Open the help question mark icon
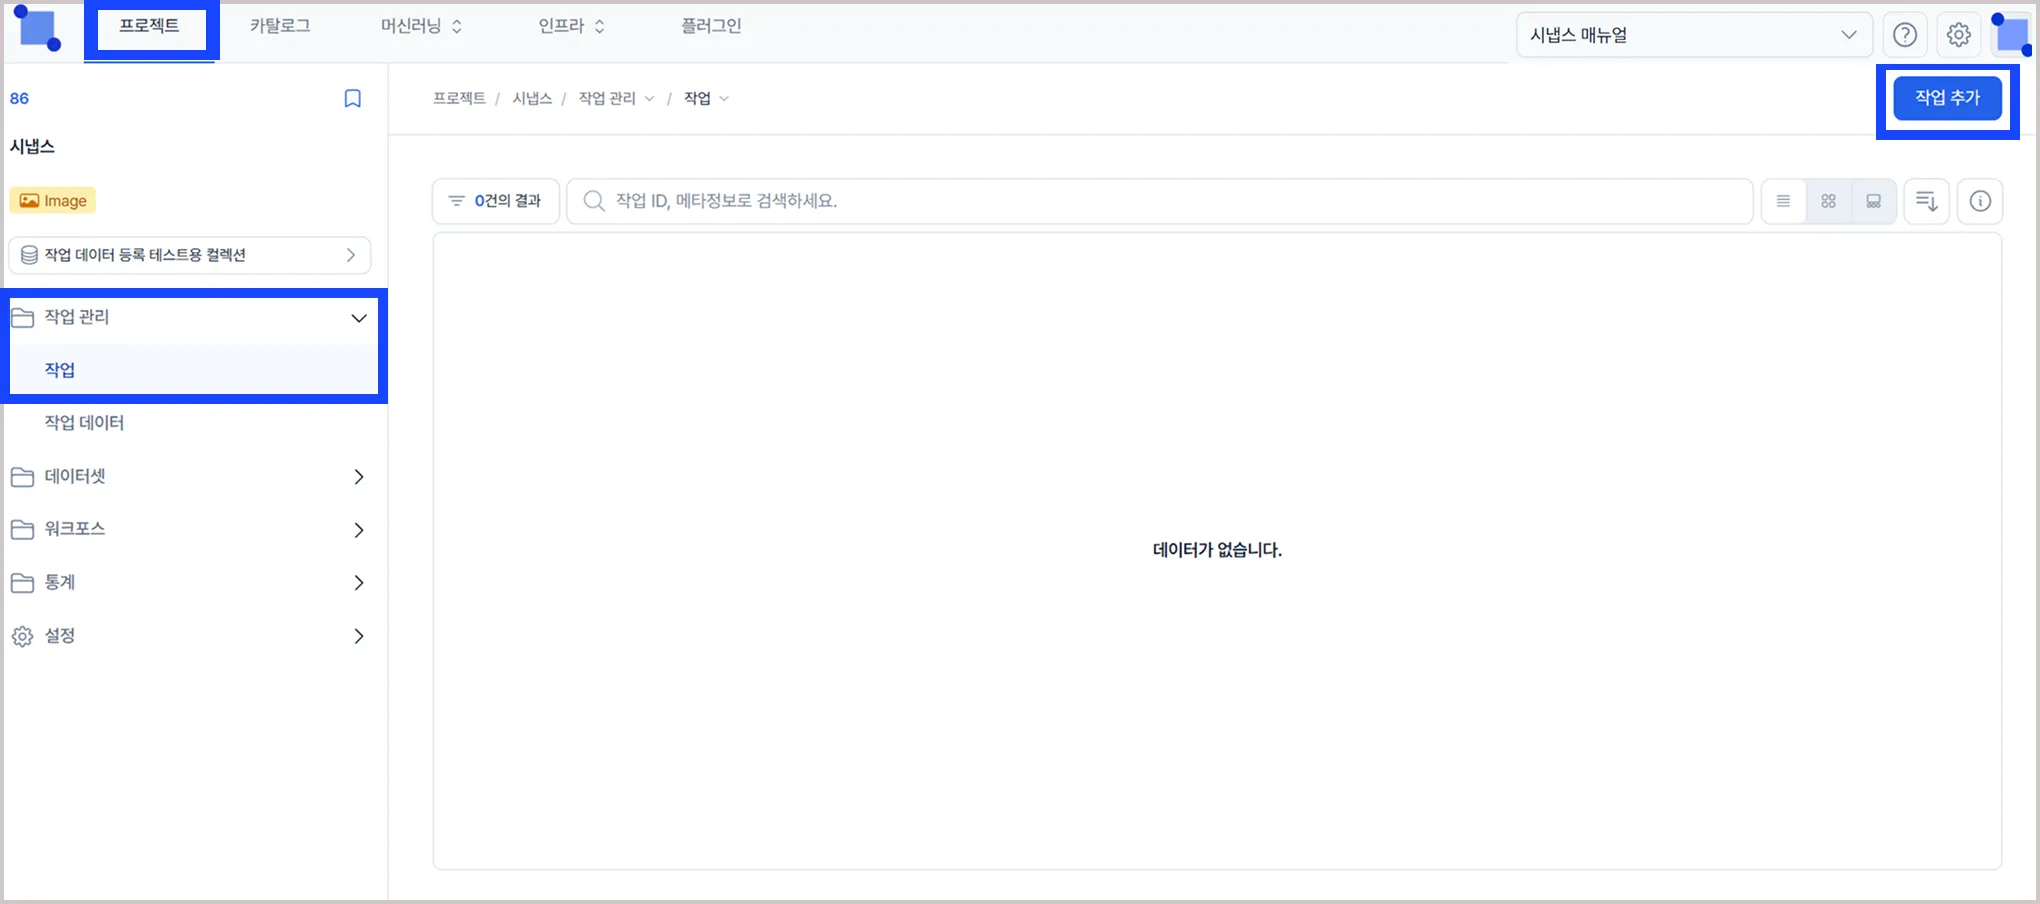Screen dimensions: 2040x904 coord(1905,35)
